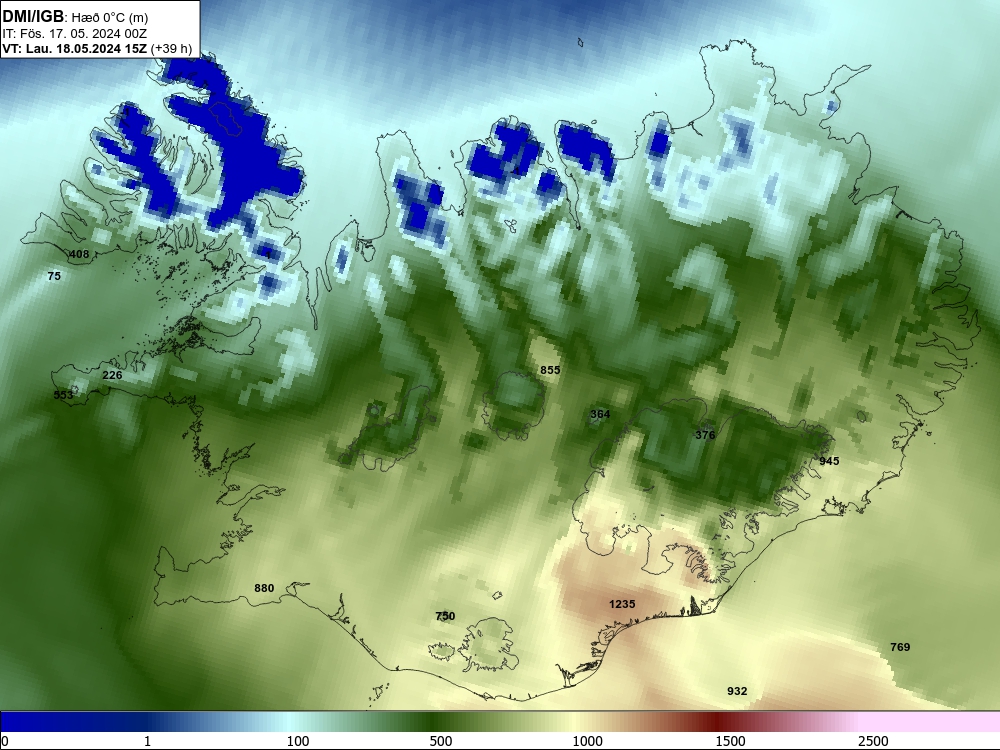Image resolution: width=1000 pixels, height=750 pixels.
Task: Click the 0 label on the color scale
Action: [x=5, y=741]
